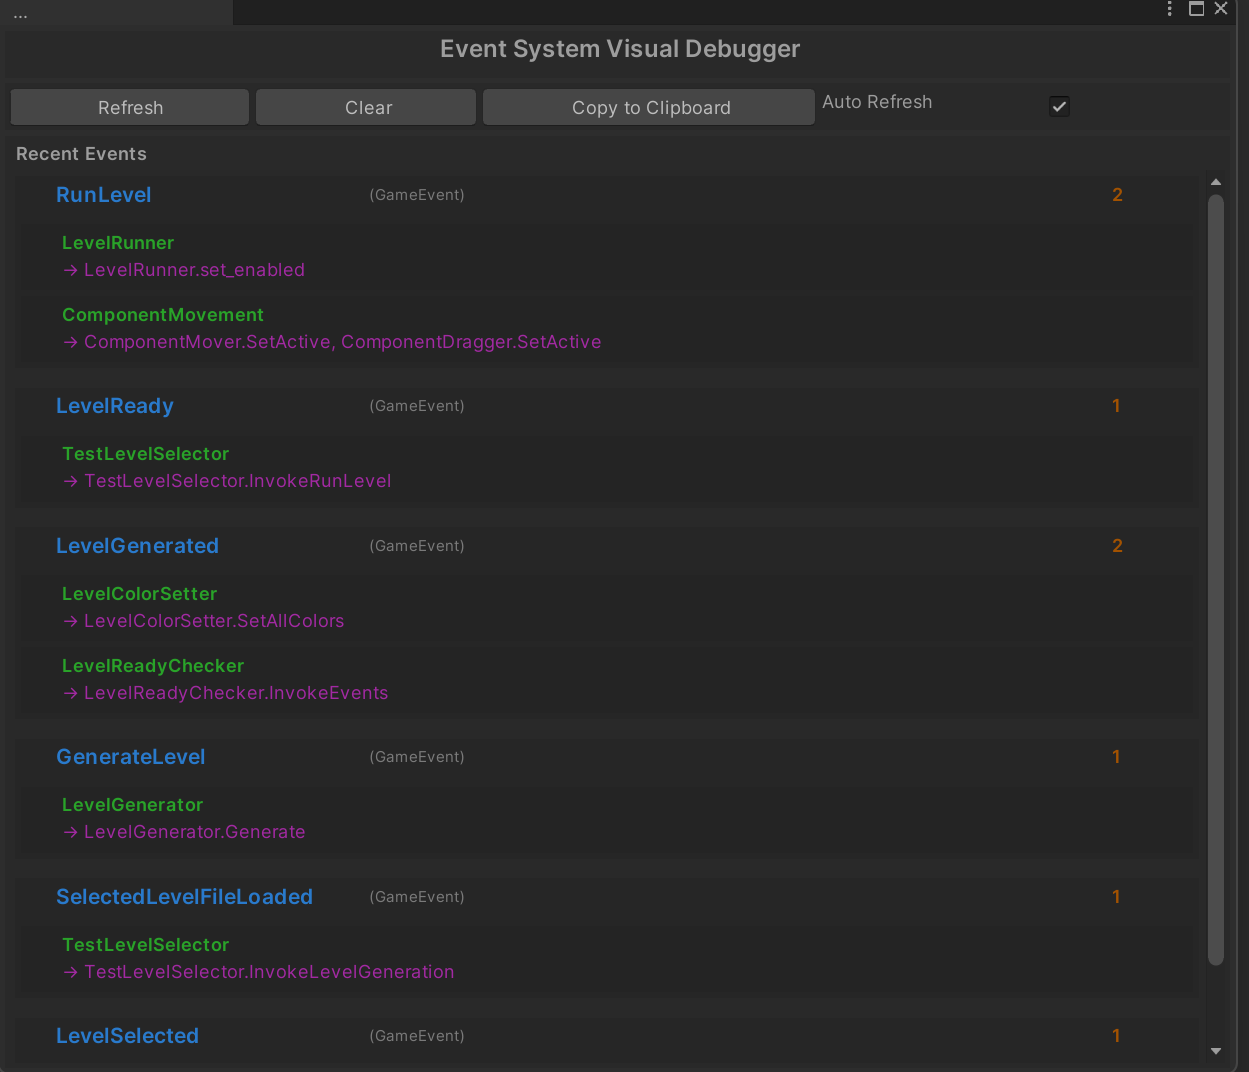Click the invocation count badge beside RunLevel

(x=1117, y=195)
